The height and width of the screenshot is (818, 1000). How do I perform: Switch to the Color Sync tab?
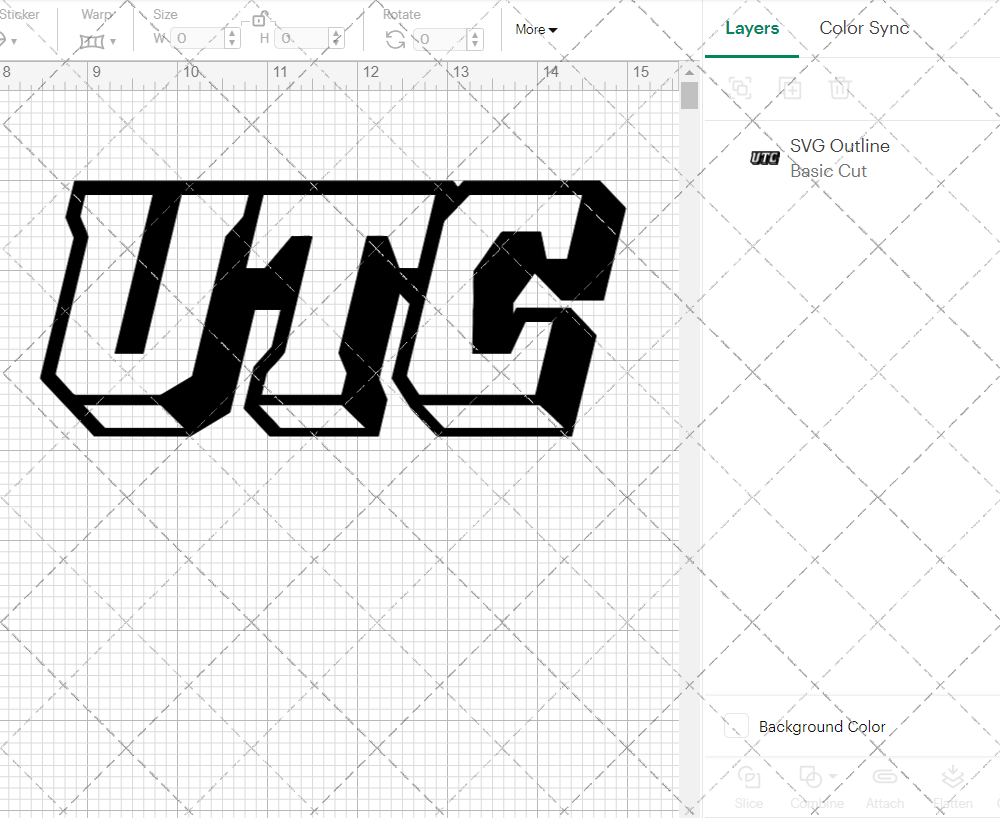(x=863, y=28)
